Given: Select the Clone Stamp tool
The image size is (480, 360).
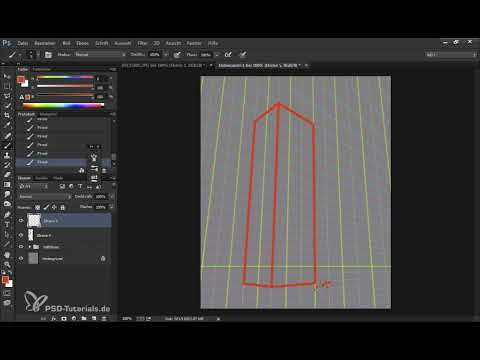Looking at the screenshot, I should [7, 155].
